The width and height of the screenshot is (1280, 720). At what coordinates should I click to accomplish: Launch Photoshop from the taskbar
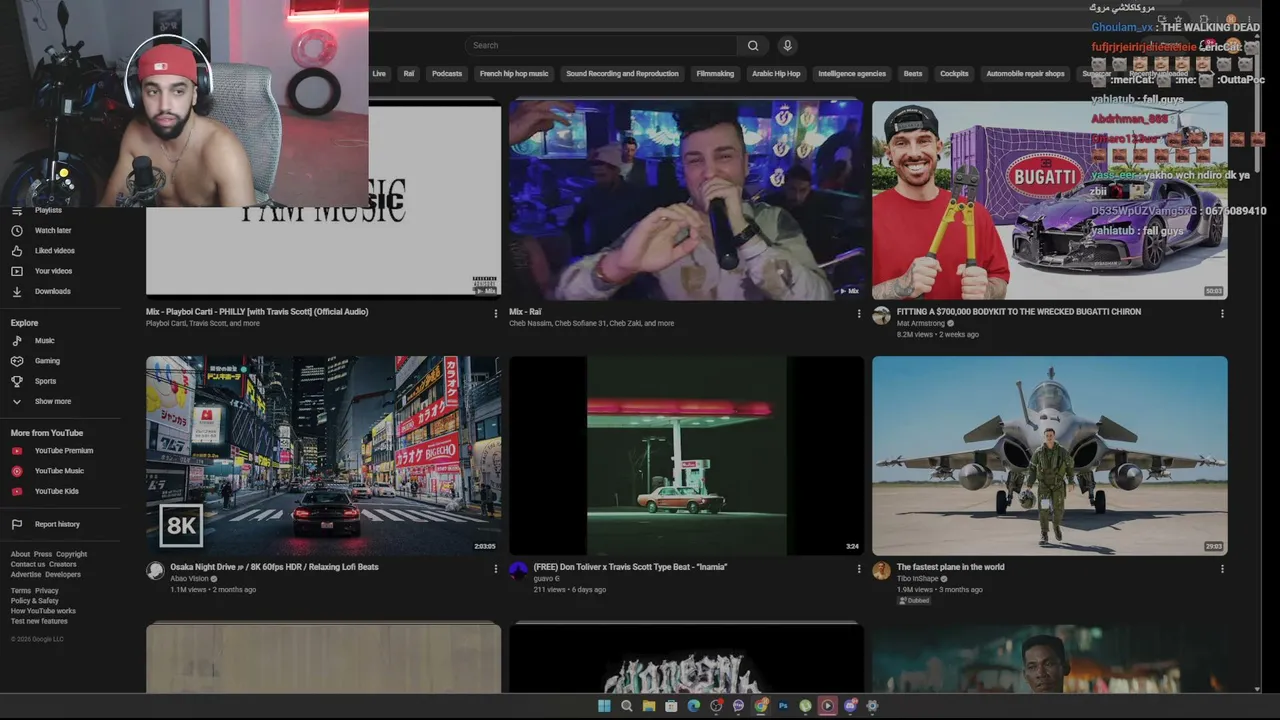click(783, 706)
